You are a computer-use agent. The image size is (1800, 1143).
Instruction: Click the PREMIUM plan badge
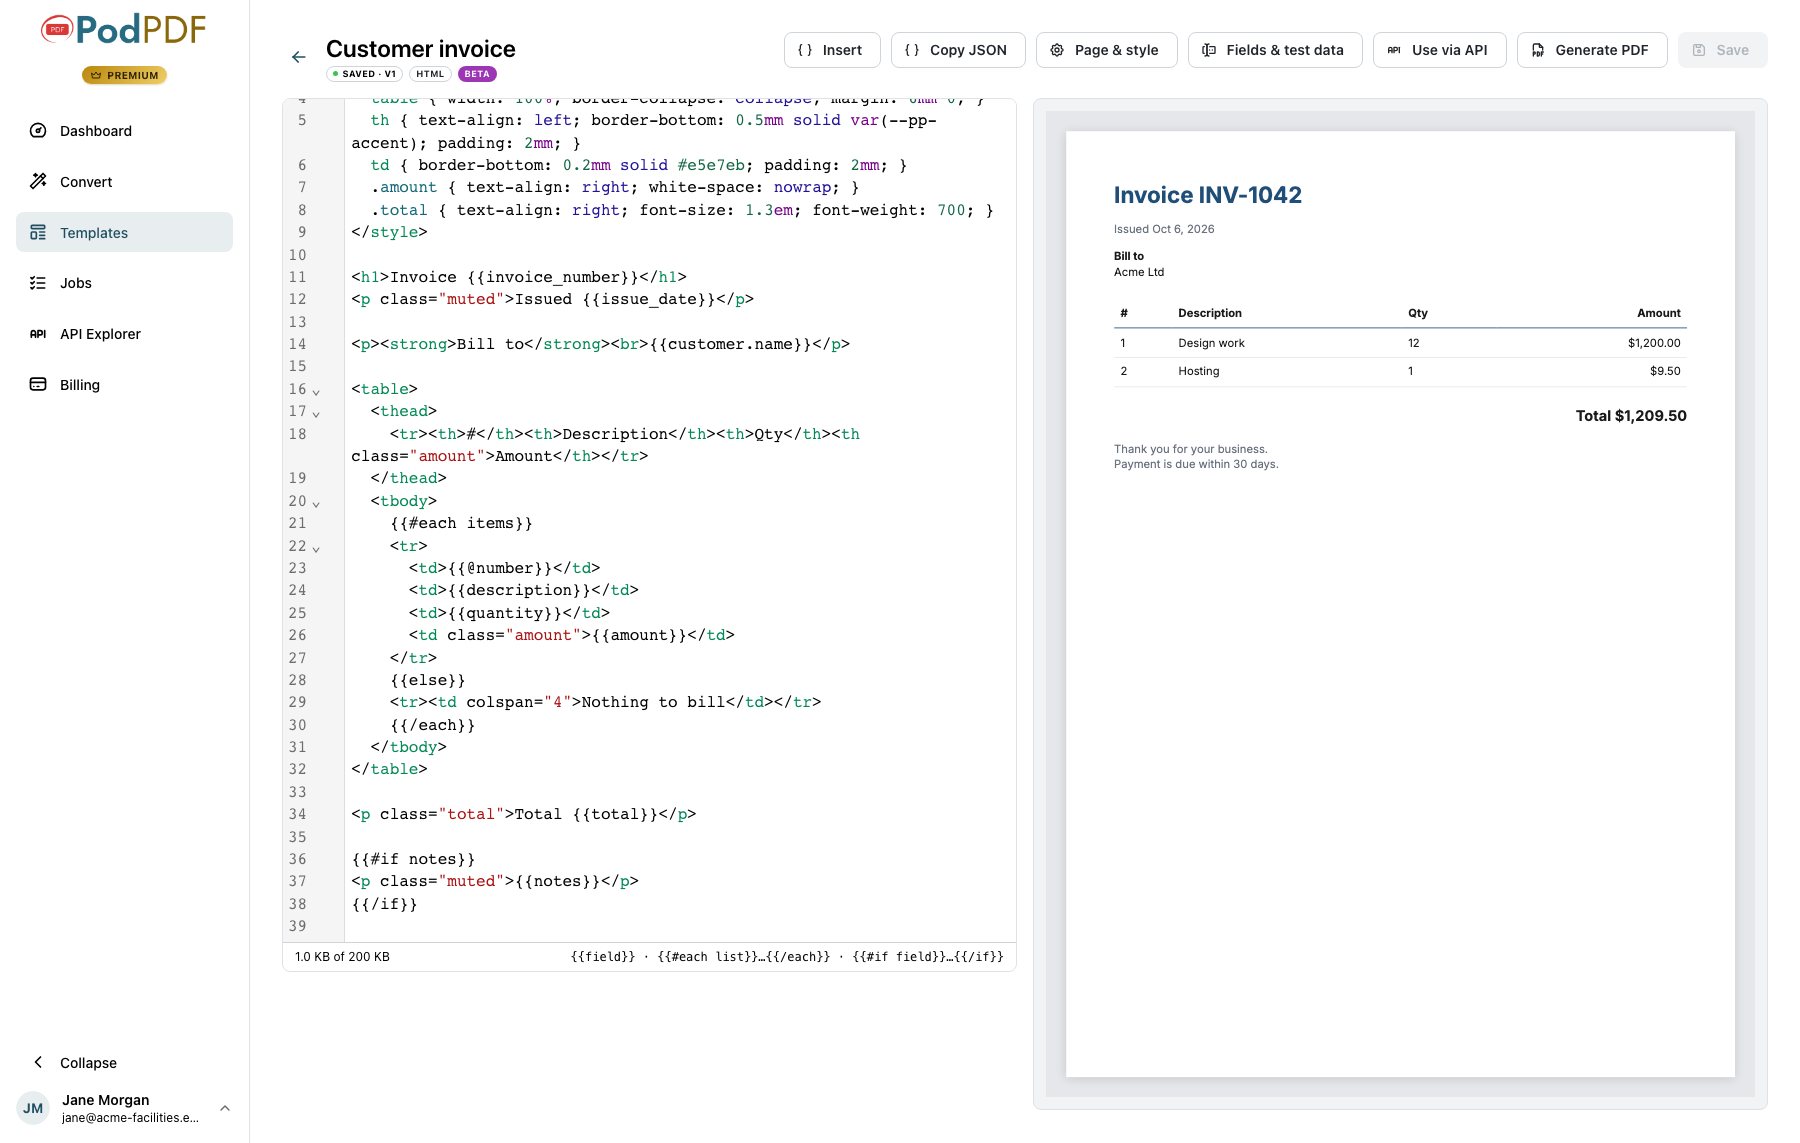pyautogui.click(x=124, y=75)
